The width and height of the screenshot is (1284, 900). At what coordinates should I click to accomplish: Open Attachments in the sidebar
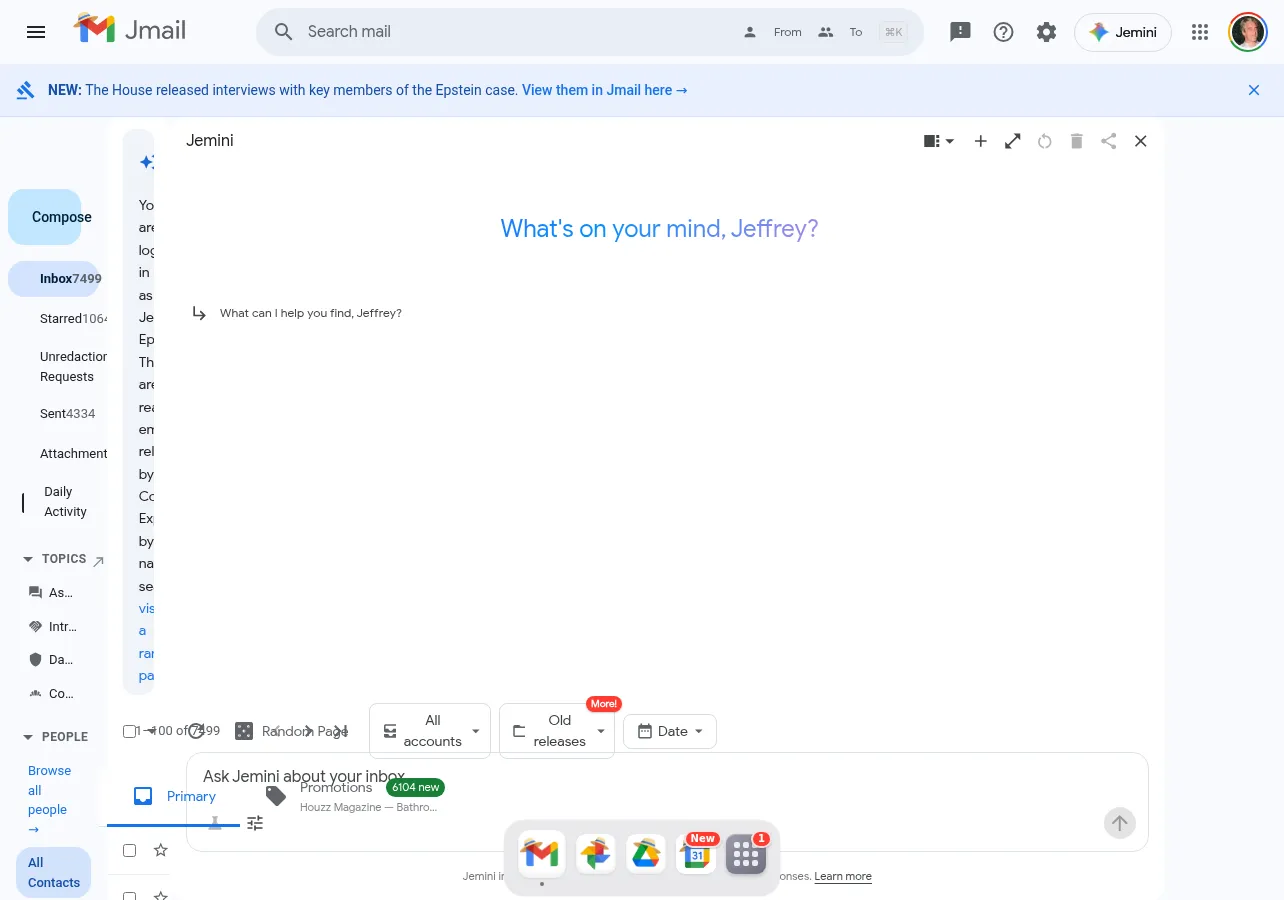point(73,453)
